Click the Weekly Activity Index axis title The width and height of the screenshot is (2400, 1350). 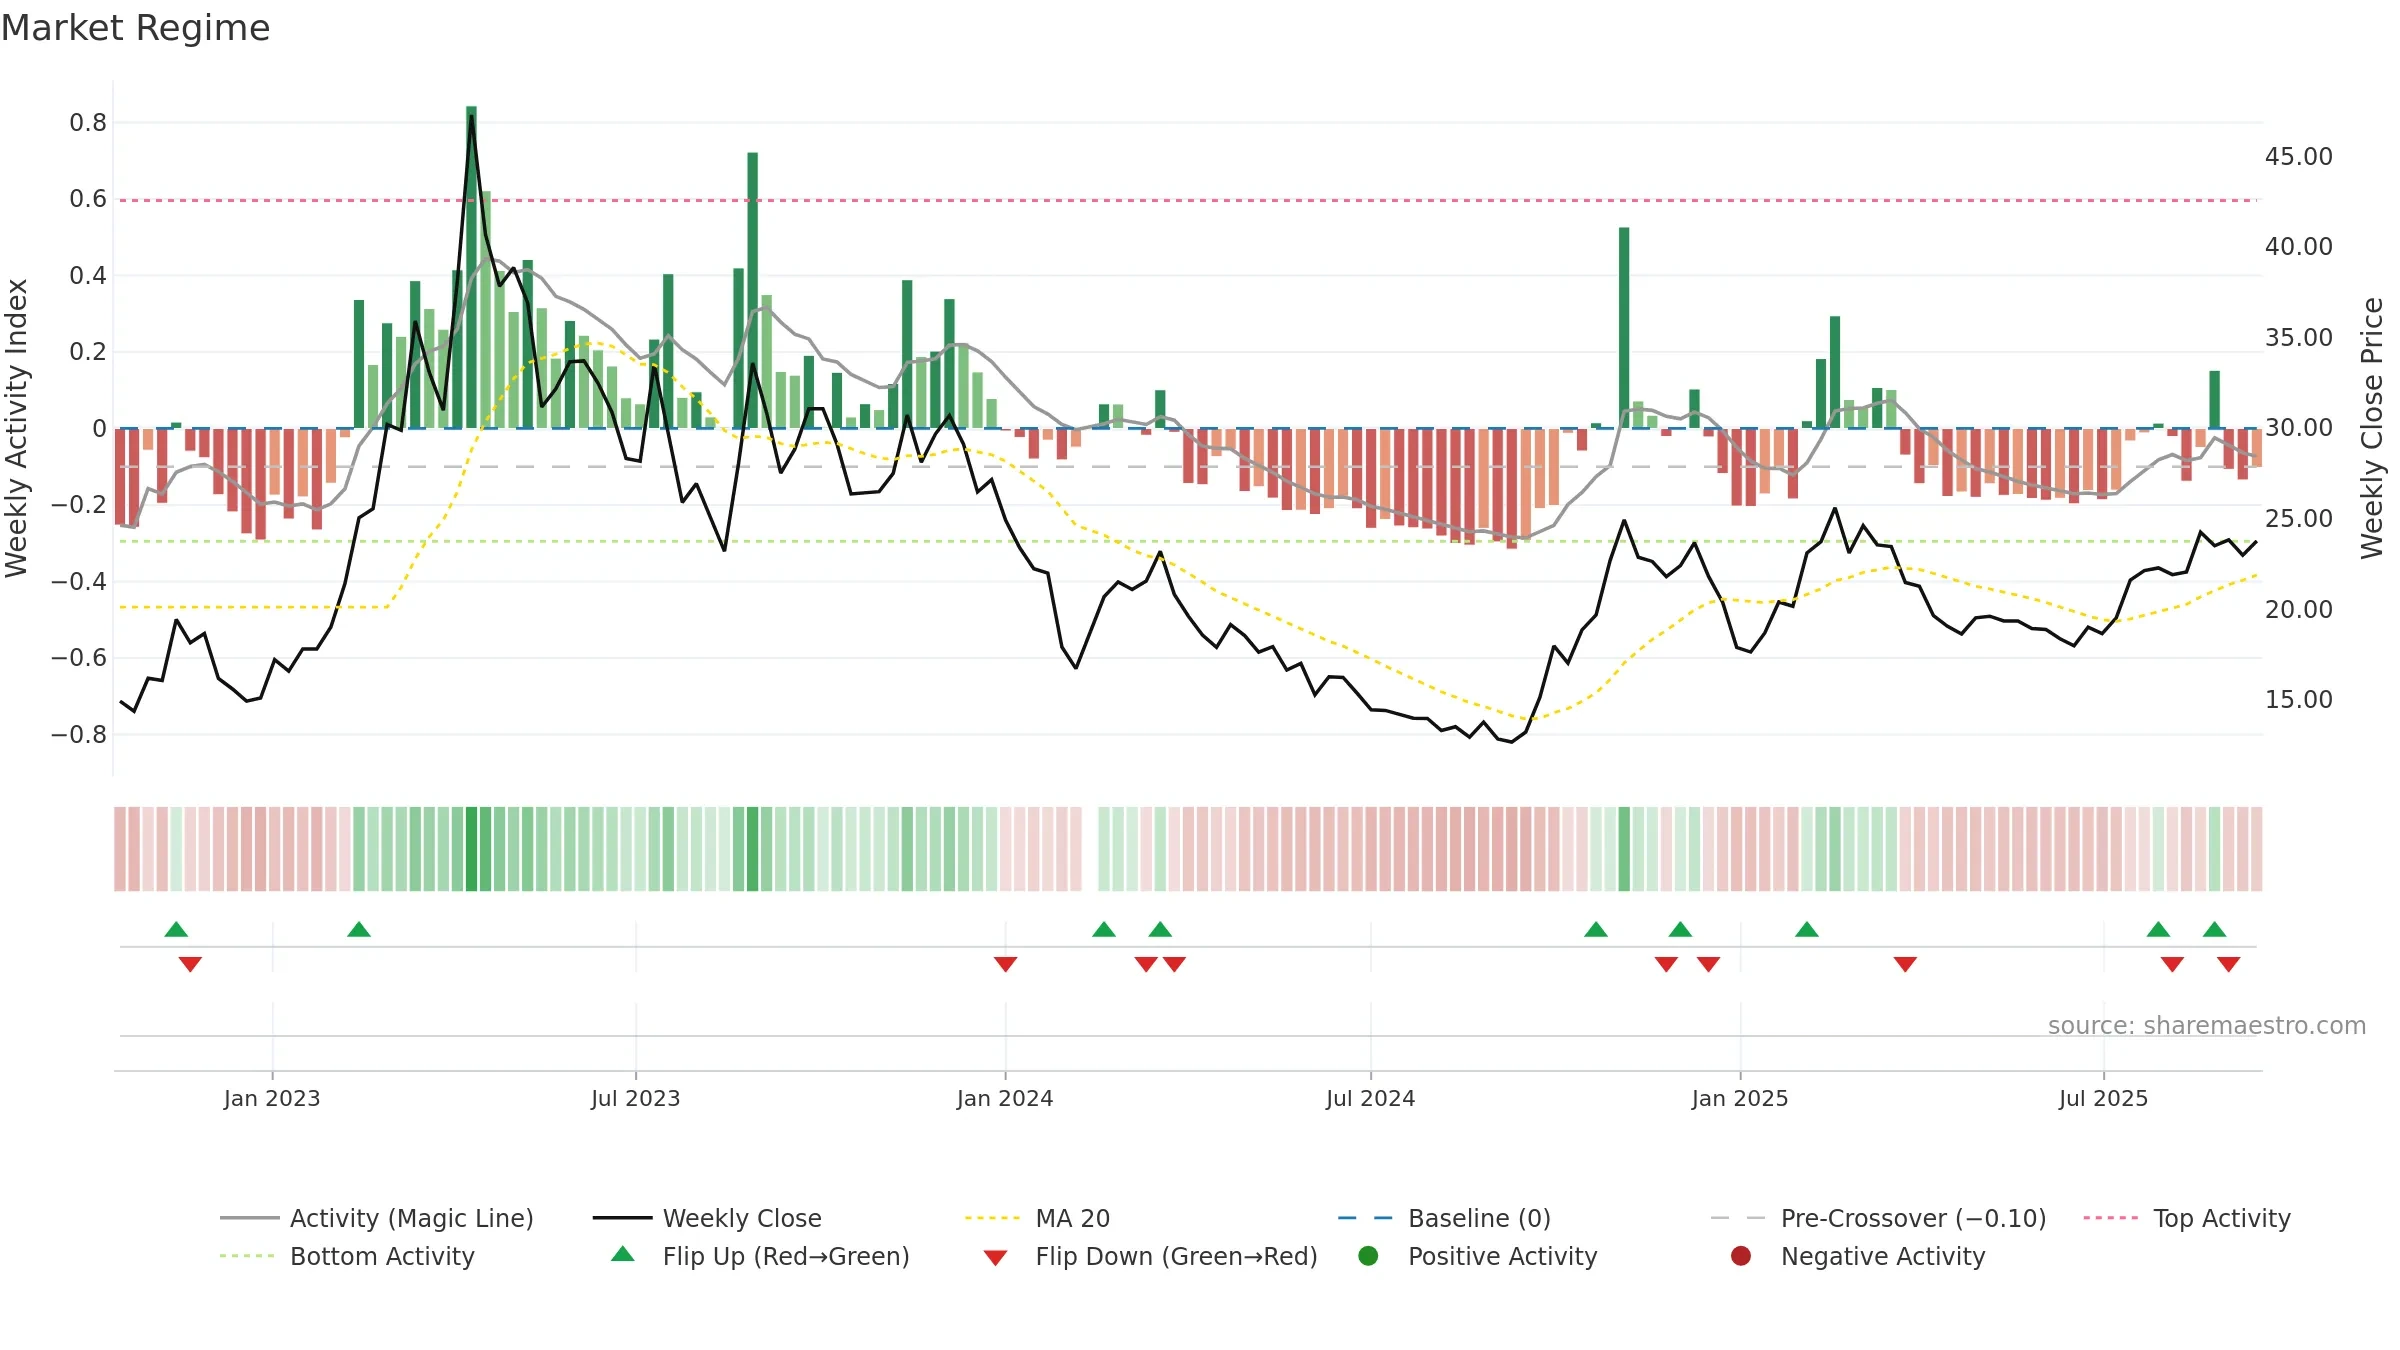(16, 428)
